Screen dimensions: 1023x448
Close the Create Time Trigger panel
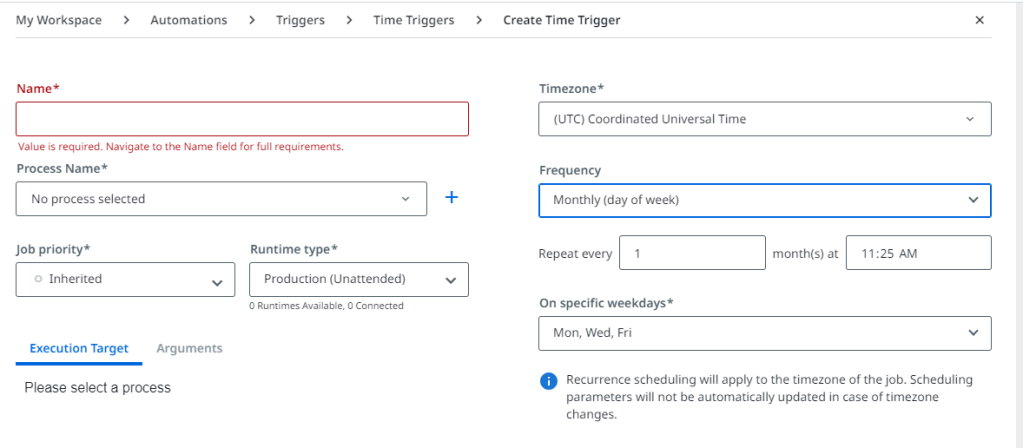point(979,20)
